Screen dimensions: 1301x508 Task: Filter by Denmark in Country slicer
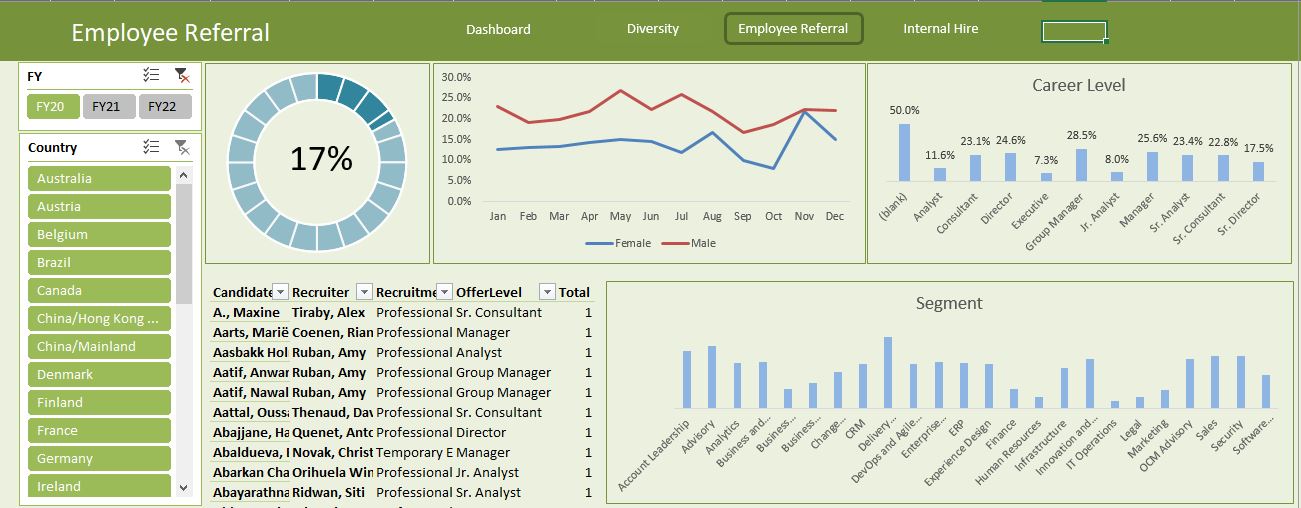[99, 374]
